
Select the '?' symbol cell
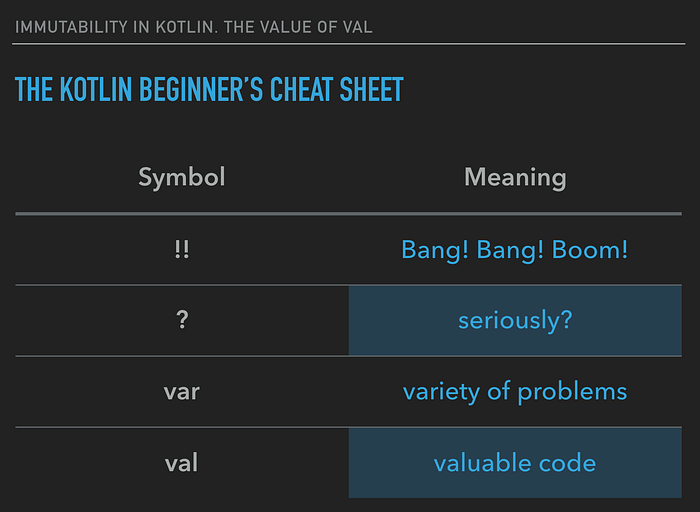(x=182, y=321)
